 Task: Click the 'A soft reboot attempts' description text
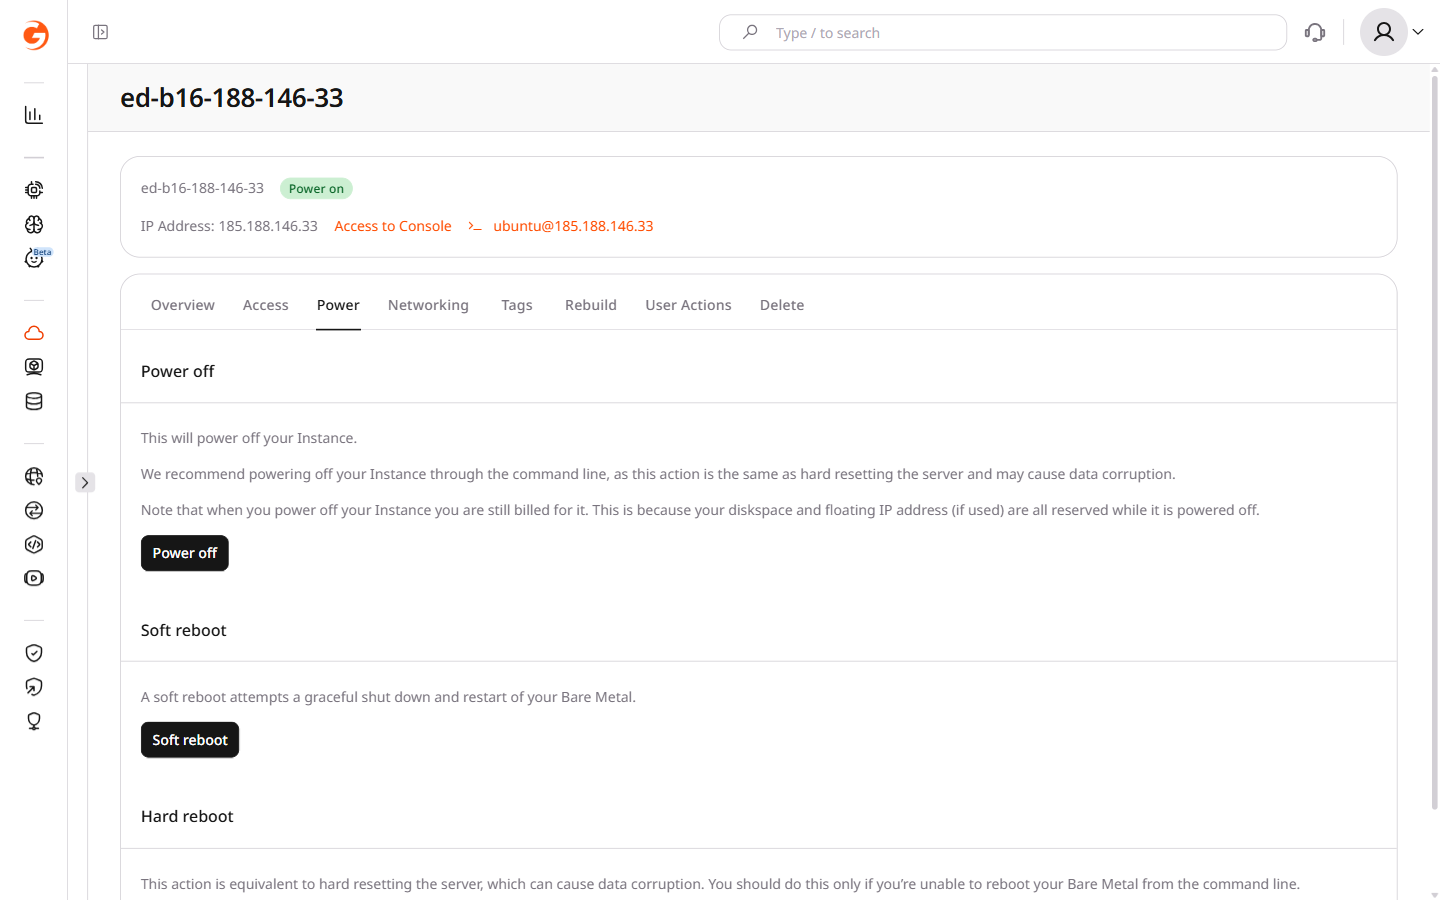(388, 697)
